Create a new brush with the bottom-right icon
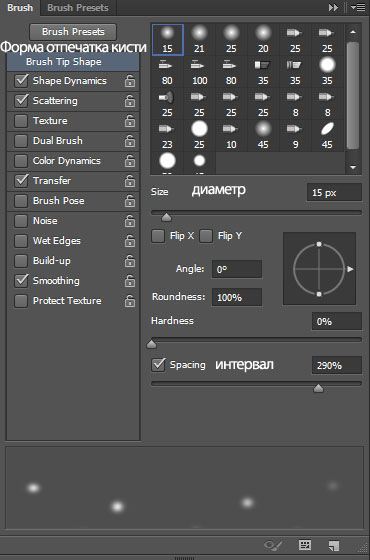 (x=334, y=545)
